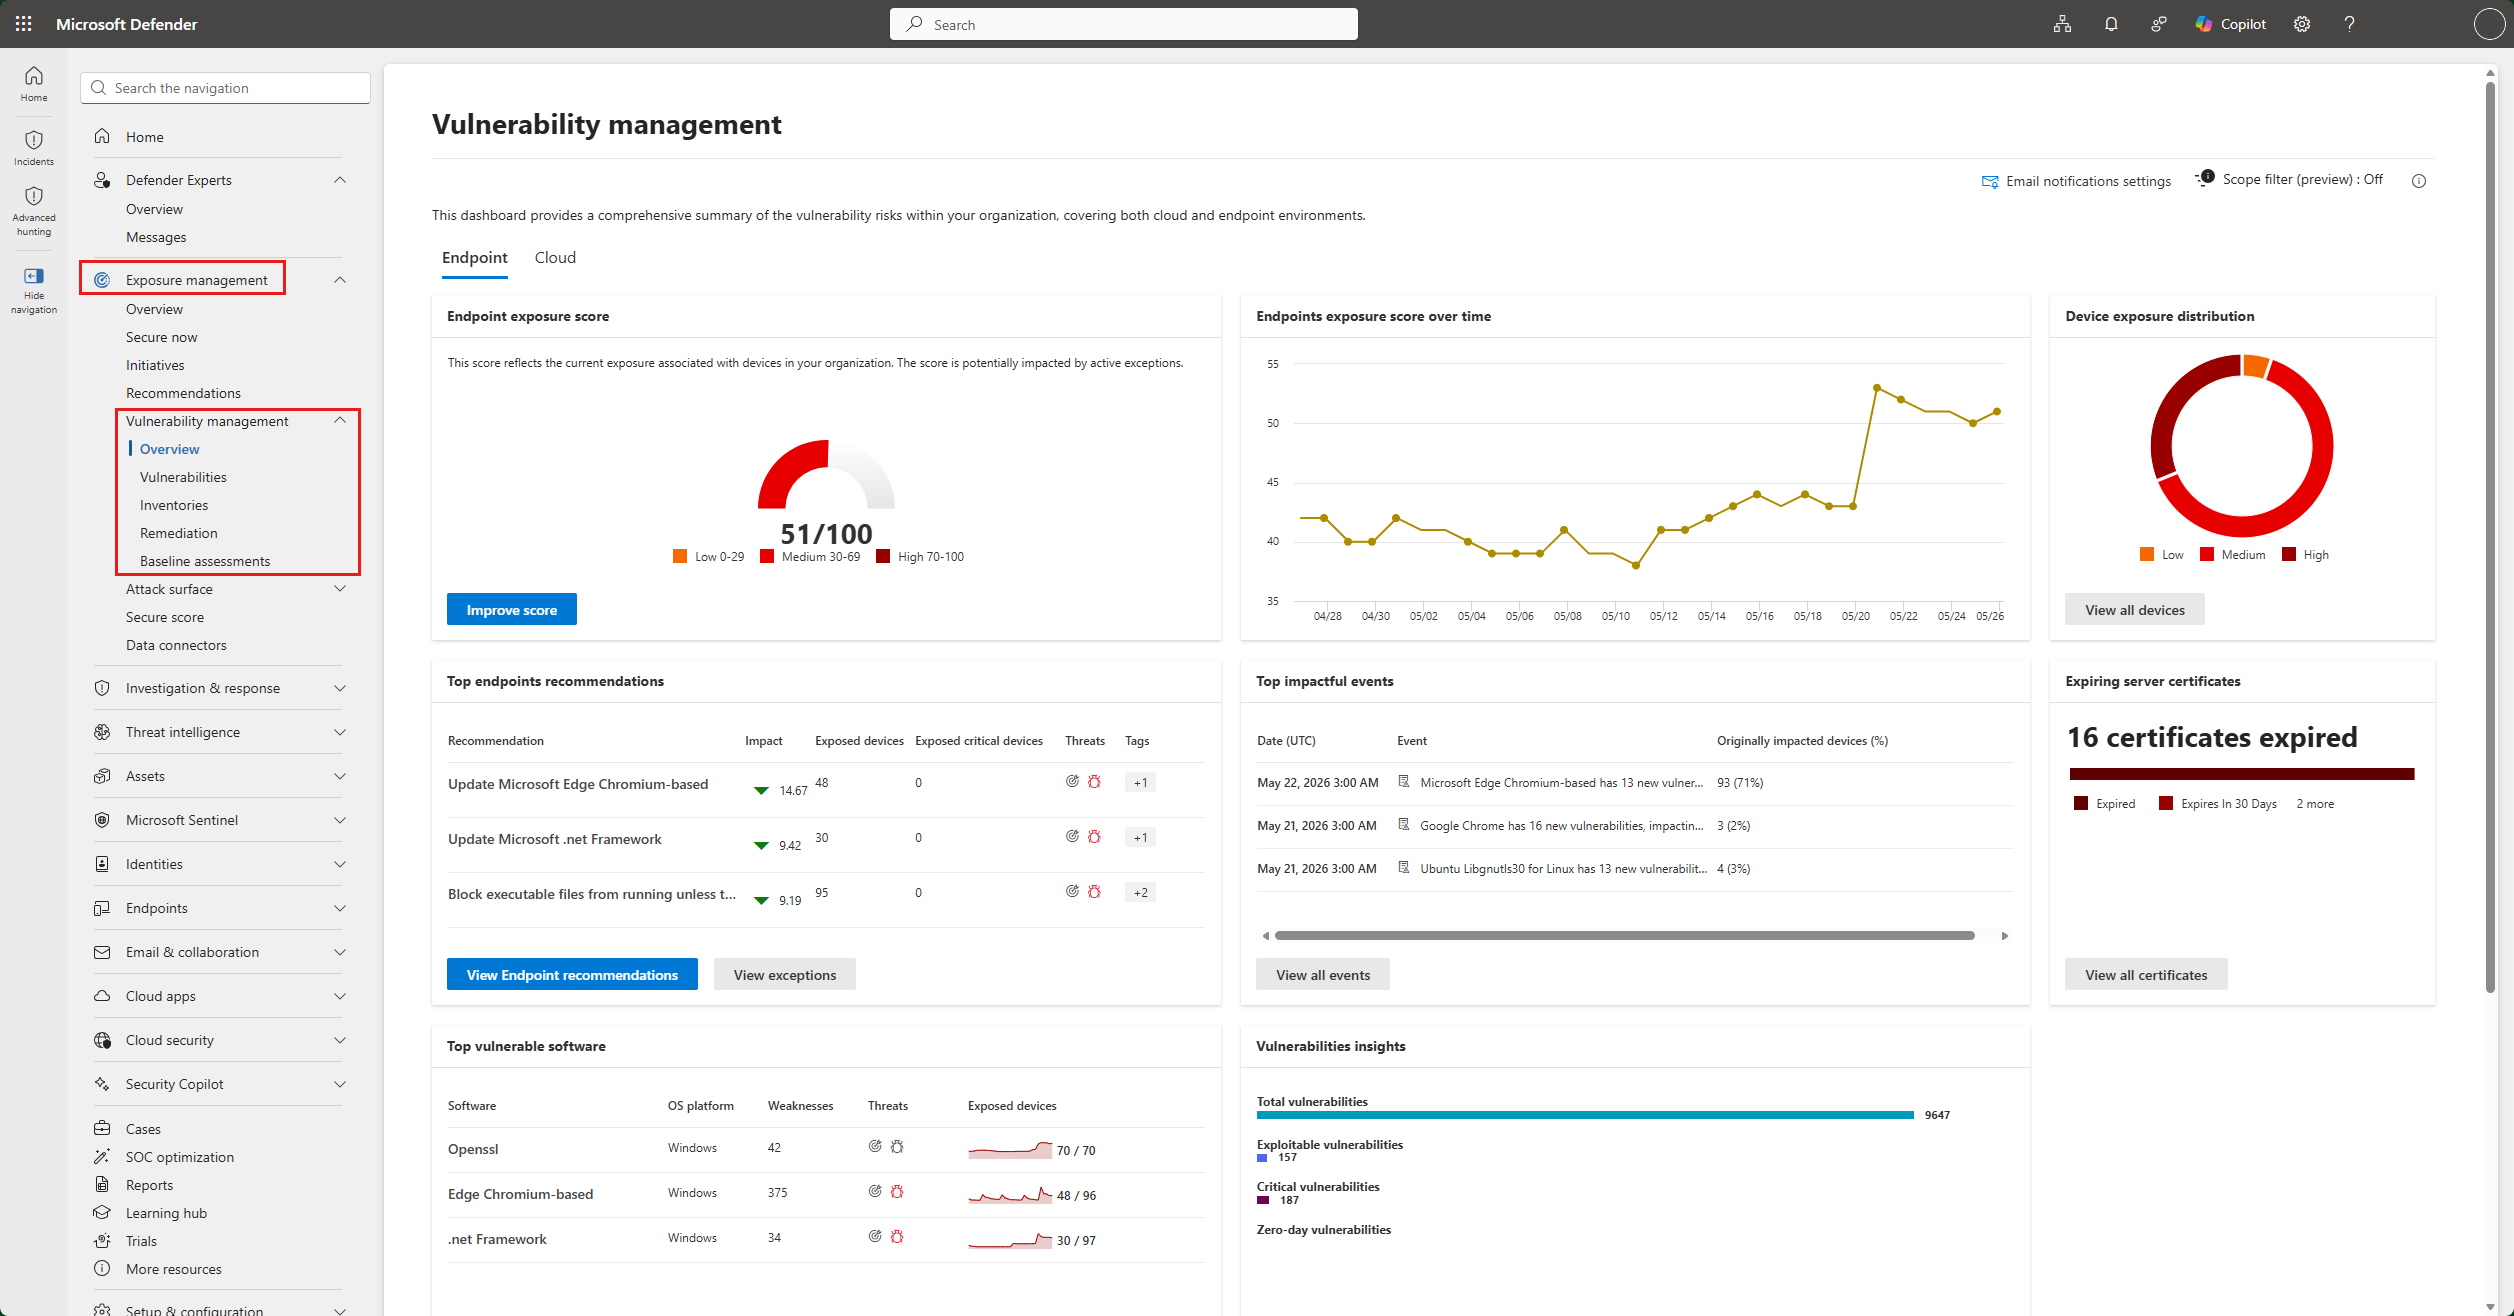The image size is (2514, 1316).
Task: Click the Scope filter (preview) control
Action: (2288, 180)
